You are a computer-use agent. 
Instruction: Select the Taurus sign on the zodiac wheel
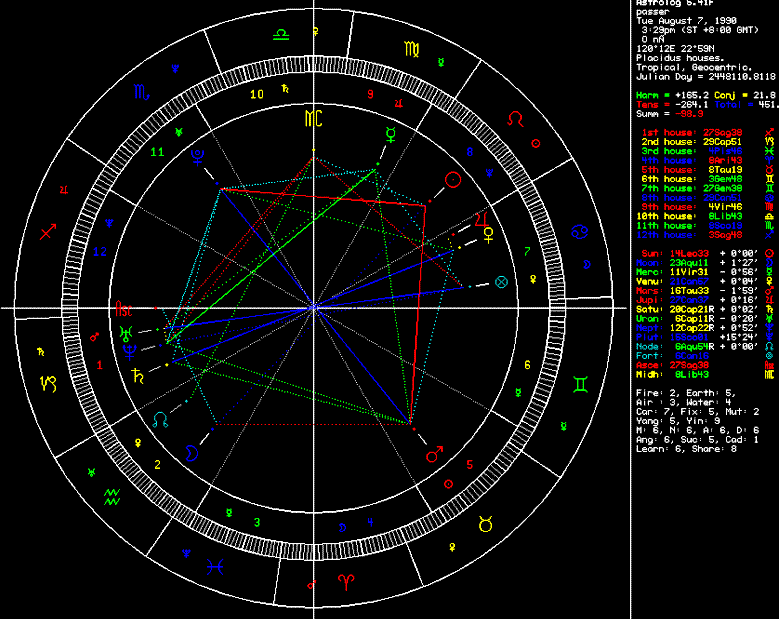[x=489, y=523]
